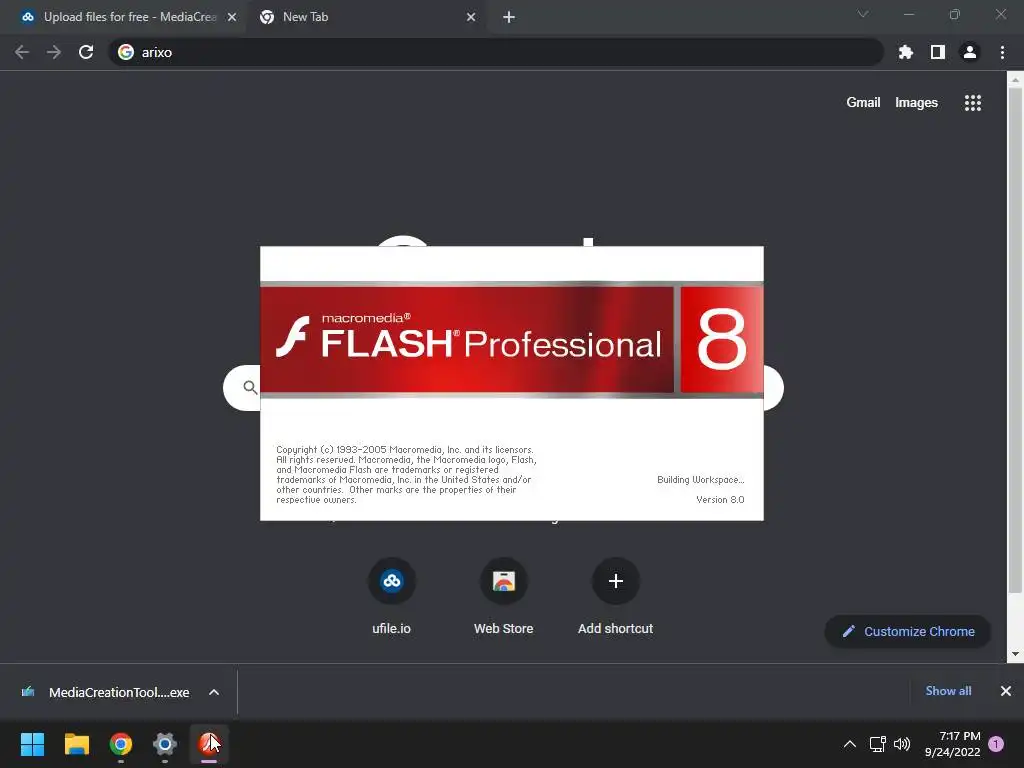Open the Web Store shortcut
Viewport: 1024px width, 768px height.
pos(504,596)
